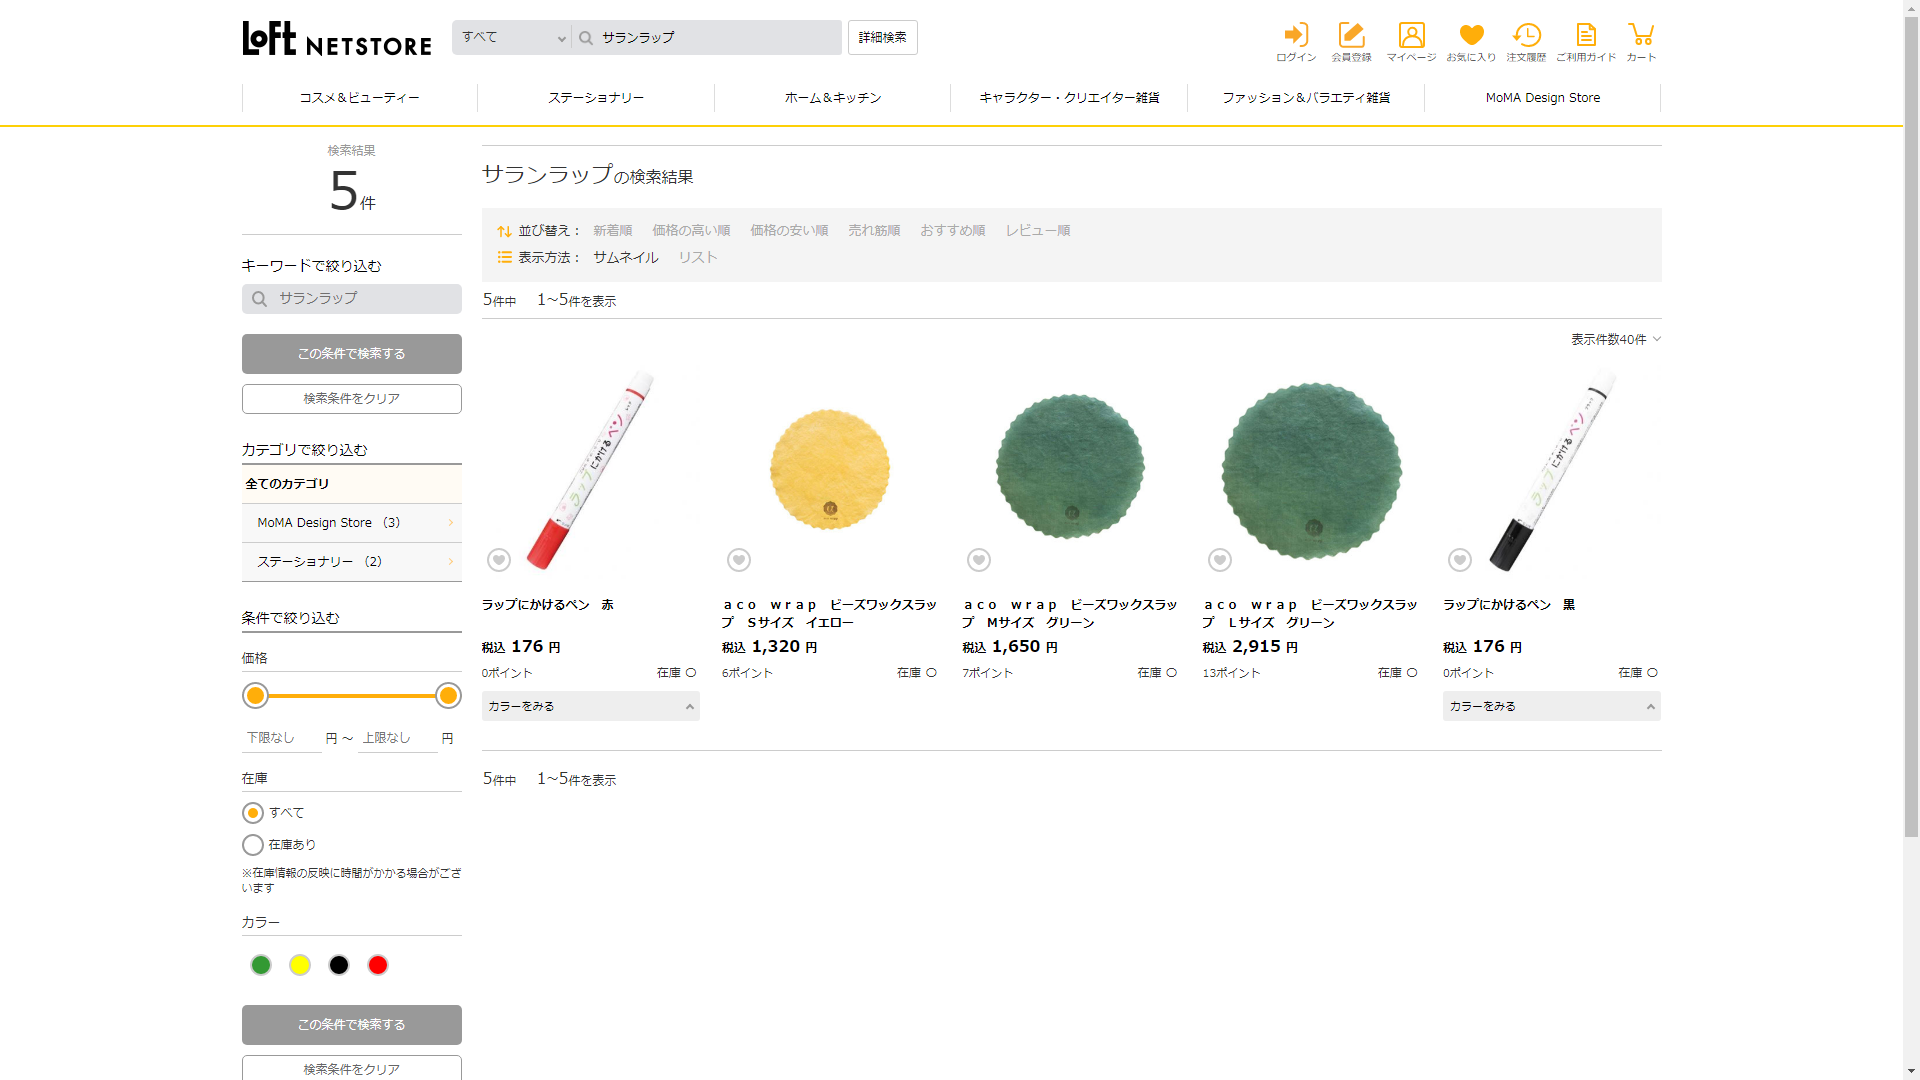Screen dimensions: 1920x1080
Task: Open the すべて category dropdown in search bar
Action: (x=512, y=38)
